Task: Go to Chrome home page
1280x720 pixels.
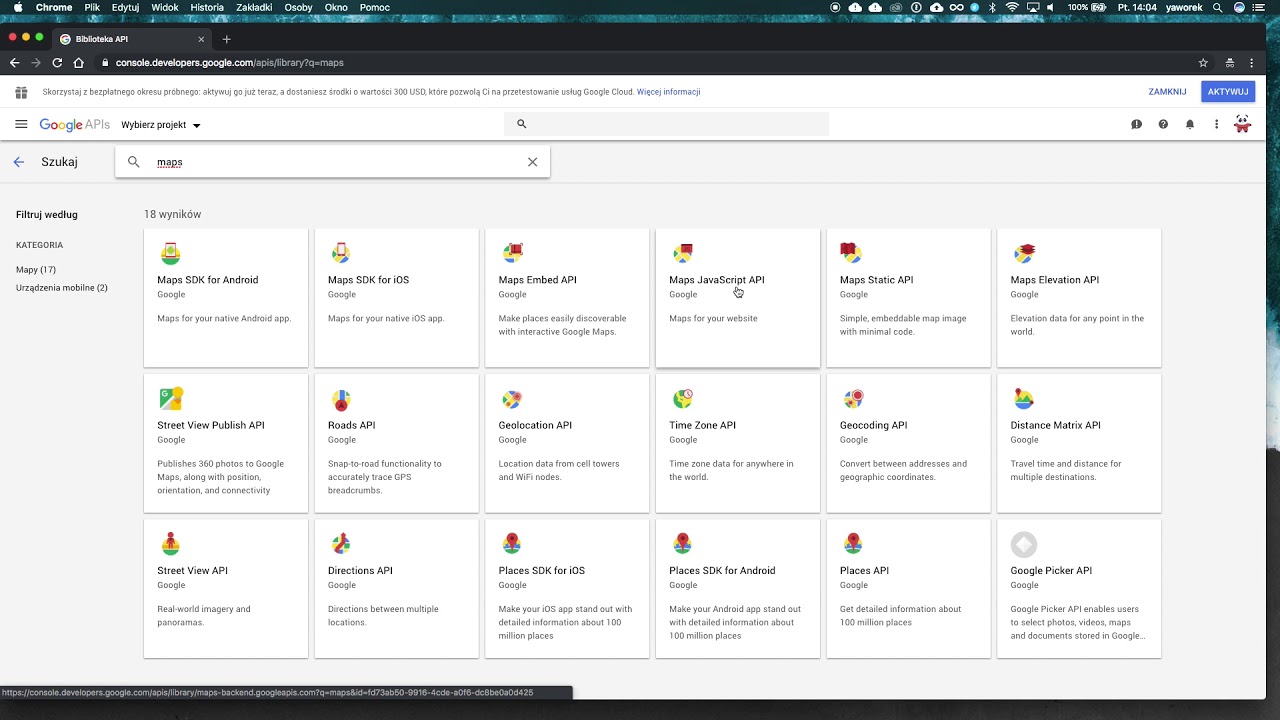Action: tap(79, 63)
